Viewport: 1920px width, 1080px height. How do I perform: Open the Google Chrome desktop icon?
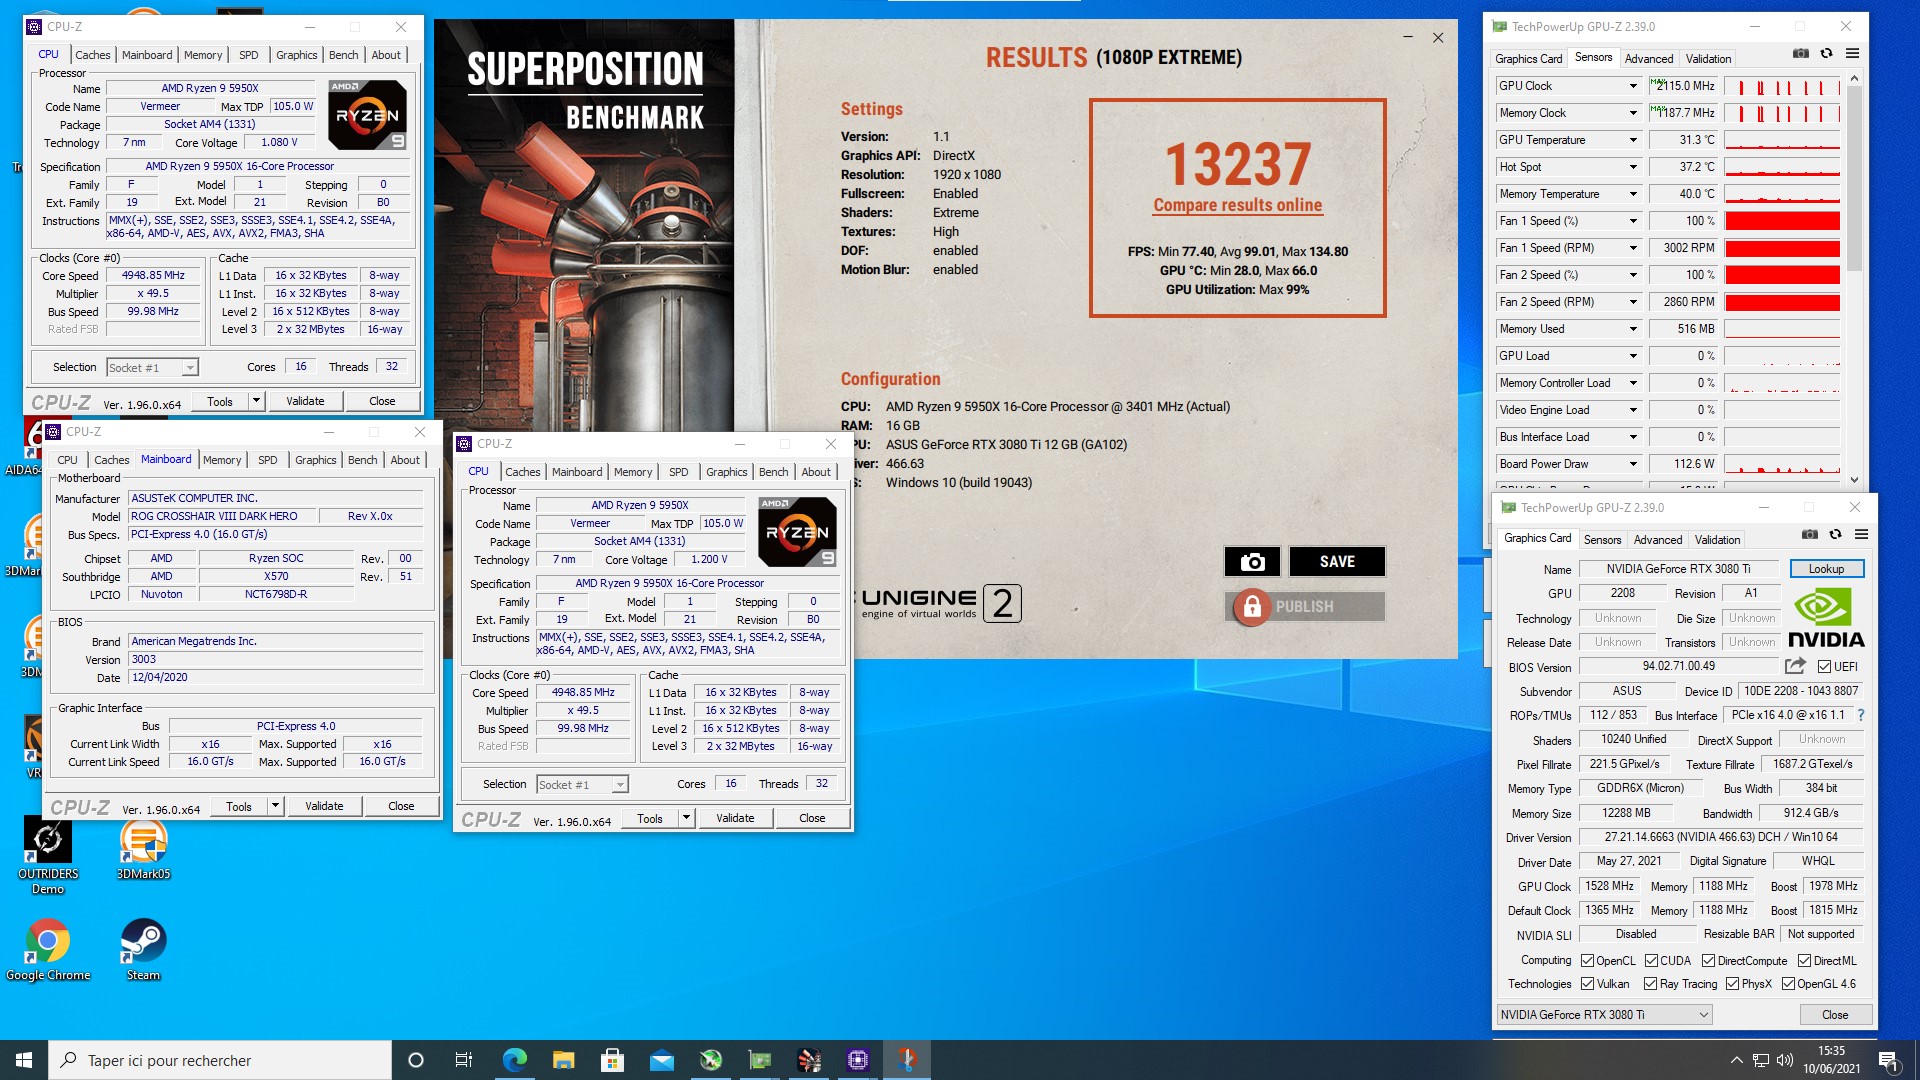[48, 950]
